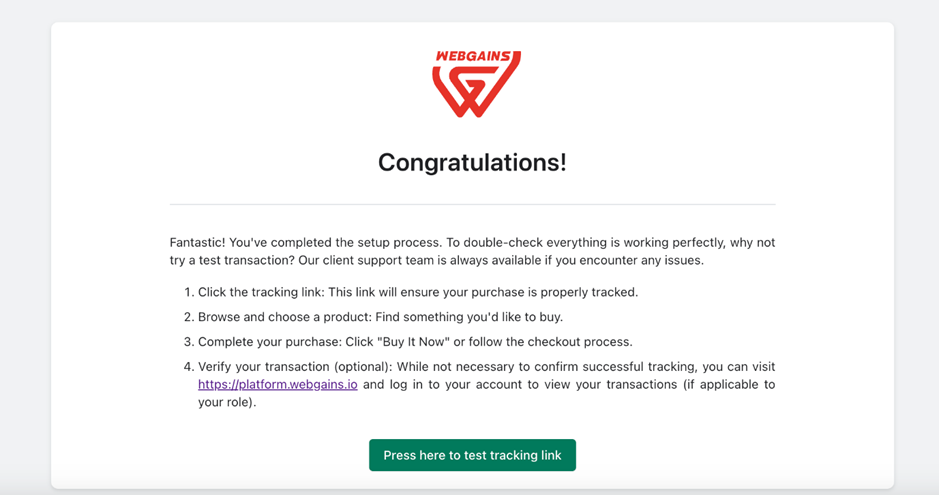Click the list number 3 marker
Screen dimensions: 939x495
click(188, 342)
